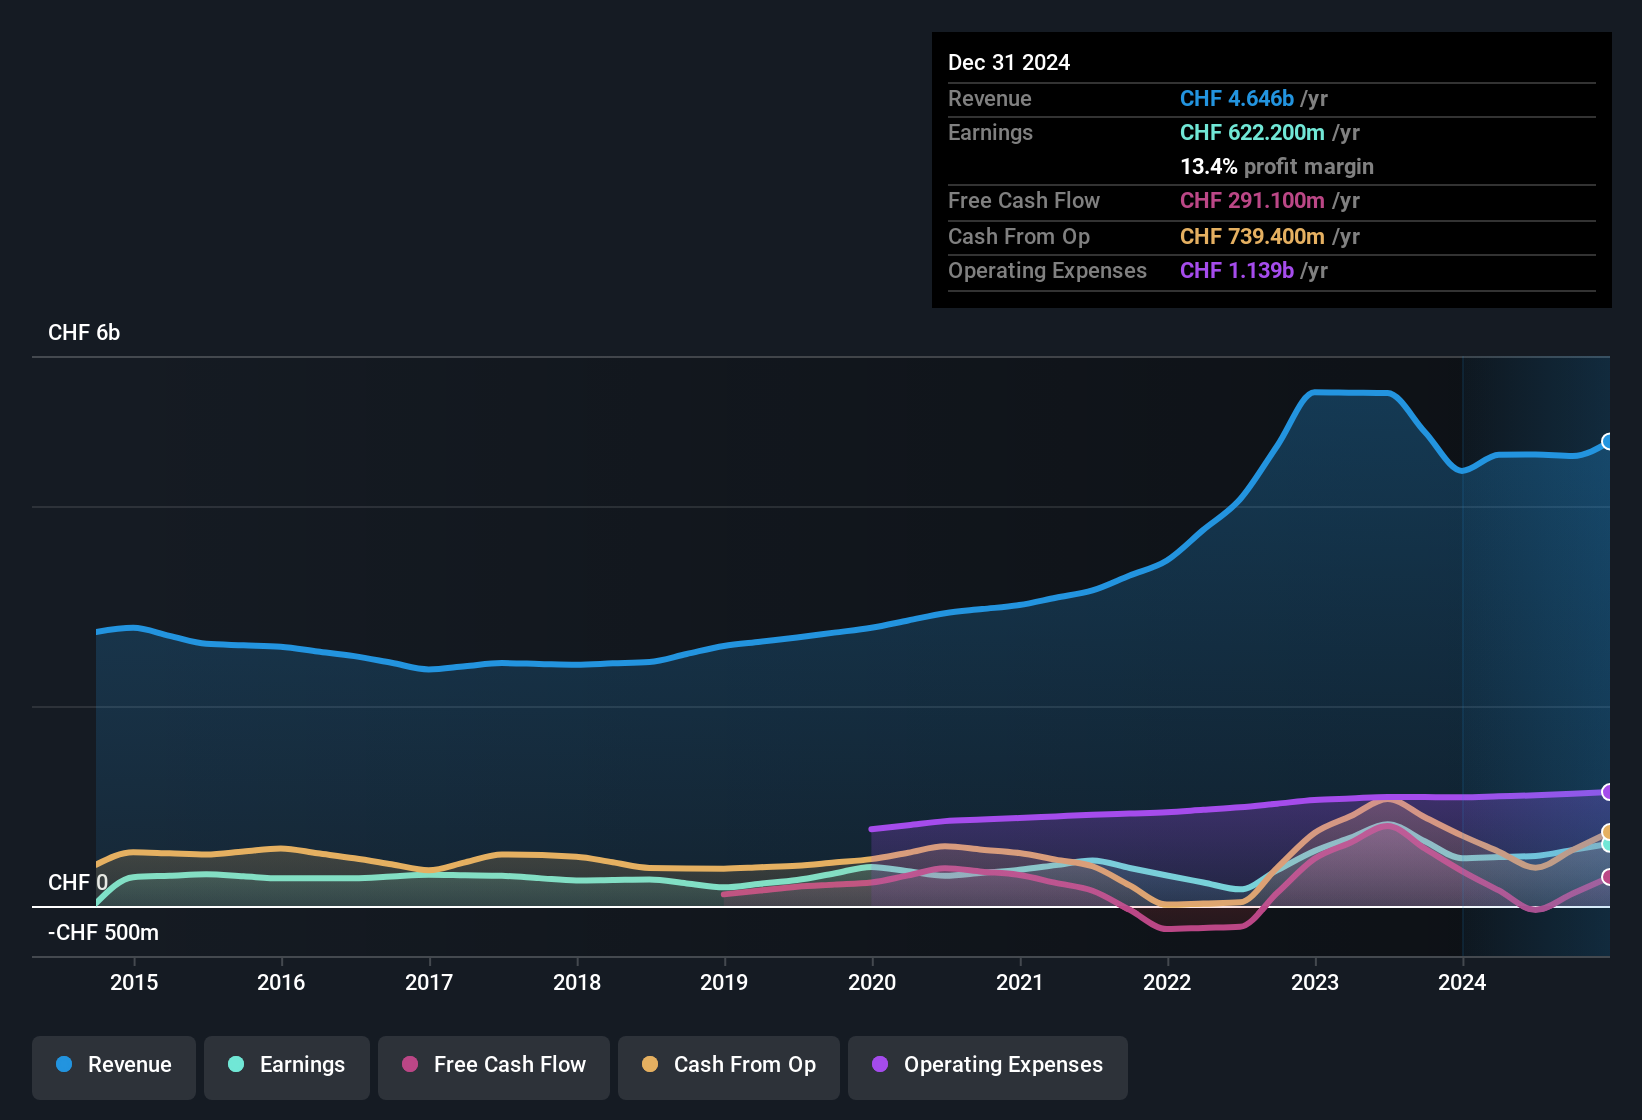Click the CHF 4.646b revenue value
The height and width of the screenshot is (1120, 1642).
[x=1237, y=98]
